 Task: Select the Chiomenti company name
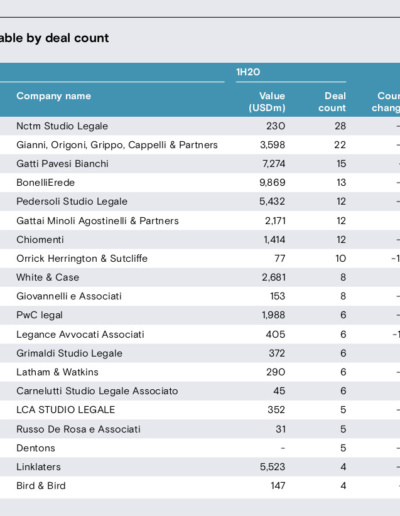point(40,240)
